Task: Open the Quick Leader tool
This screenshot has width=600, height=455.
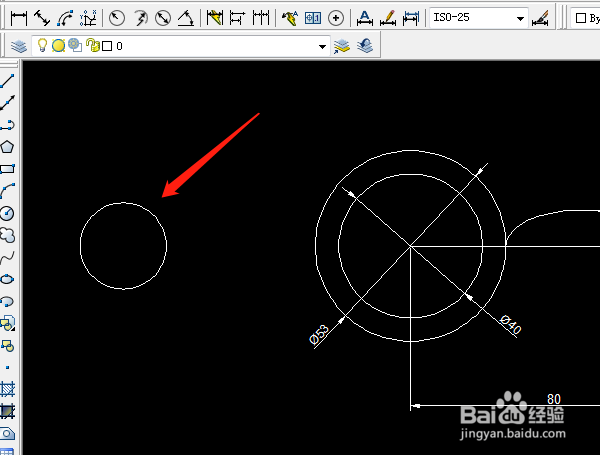Action: 290,18
